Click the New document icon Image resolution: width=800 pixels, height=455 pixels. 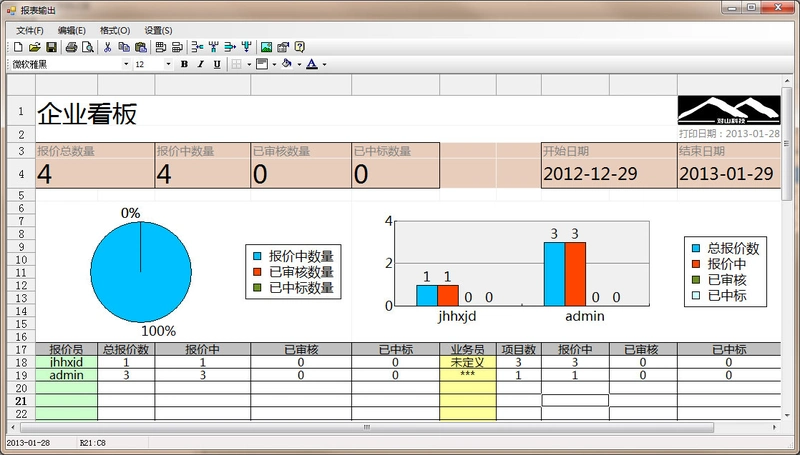coord(18,47)
